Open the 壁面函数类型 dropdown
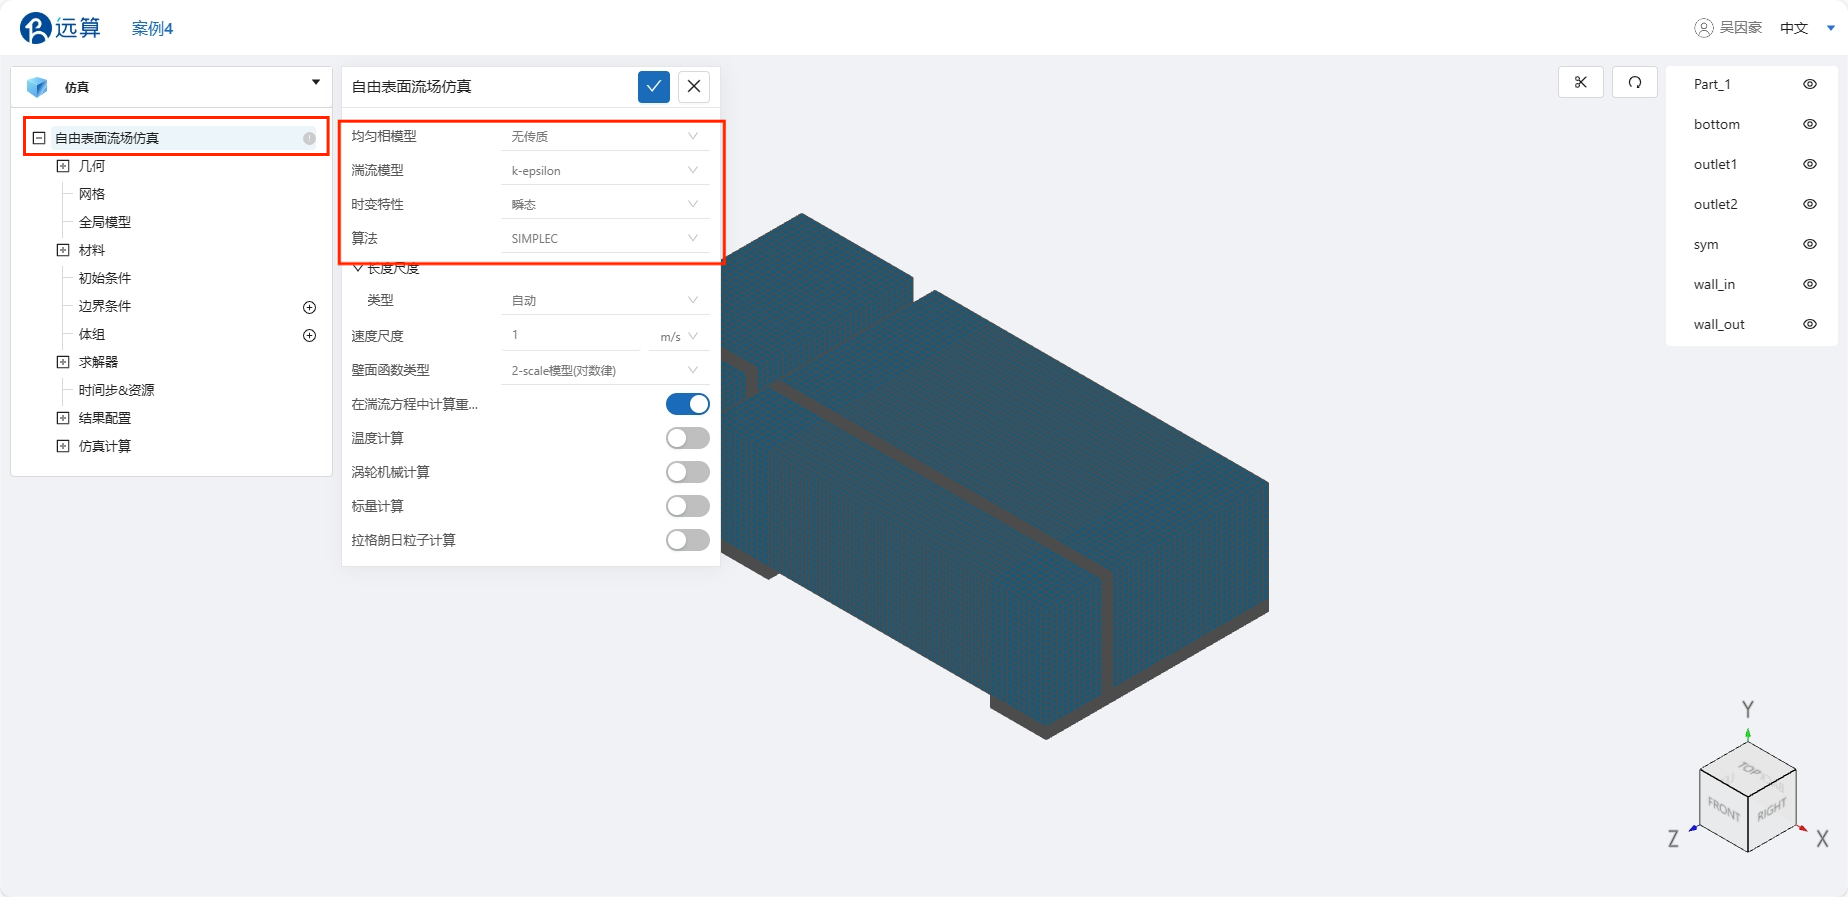 tap(605, 370)
